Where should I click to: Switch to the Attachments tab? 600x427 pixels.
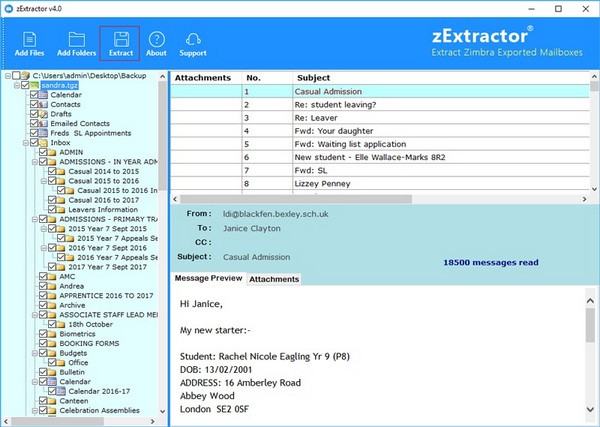(x=274, y=279)
